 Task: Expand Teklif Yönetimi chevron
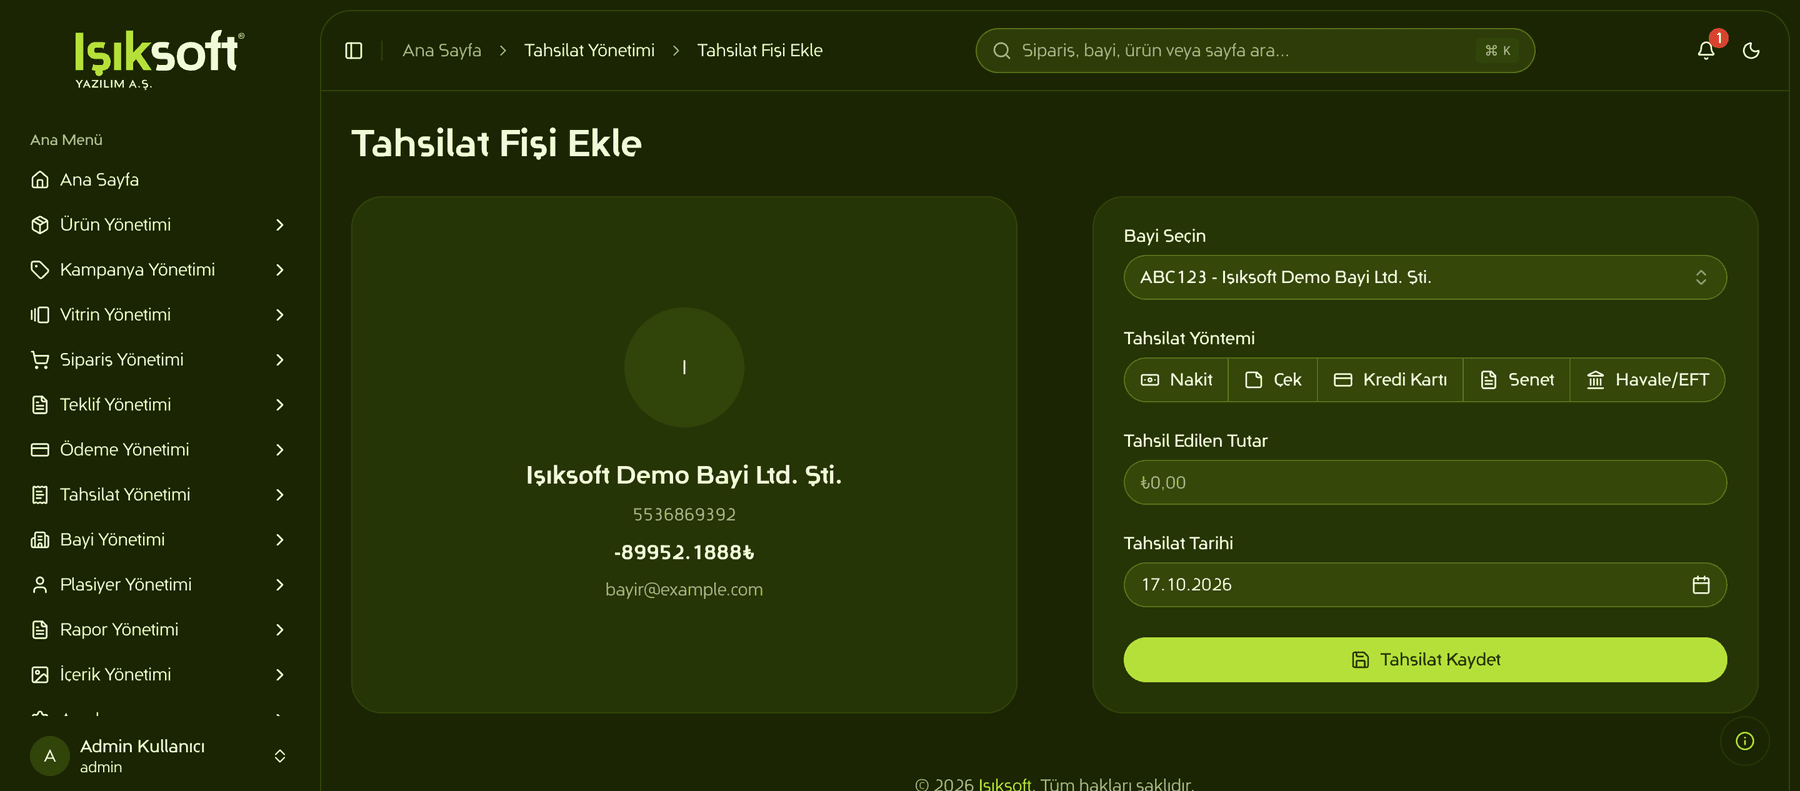coord(280,405)
